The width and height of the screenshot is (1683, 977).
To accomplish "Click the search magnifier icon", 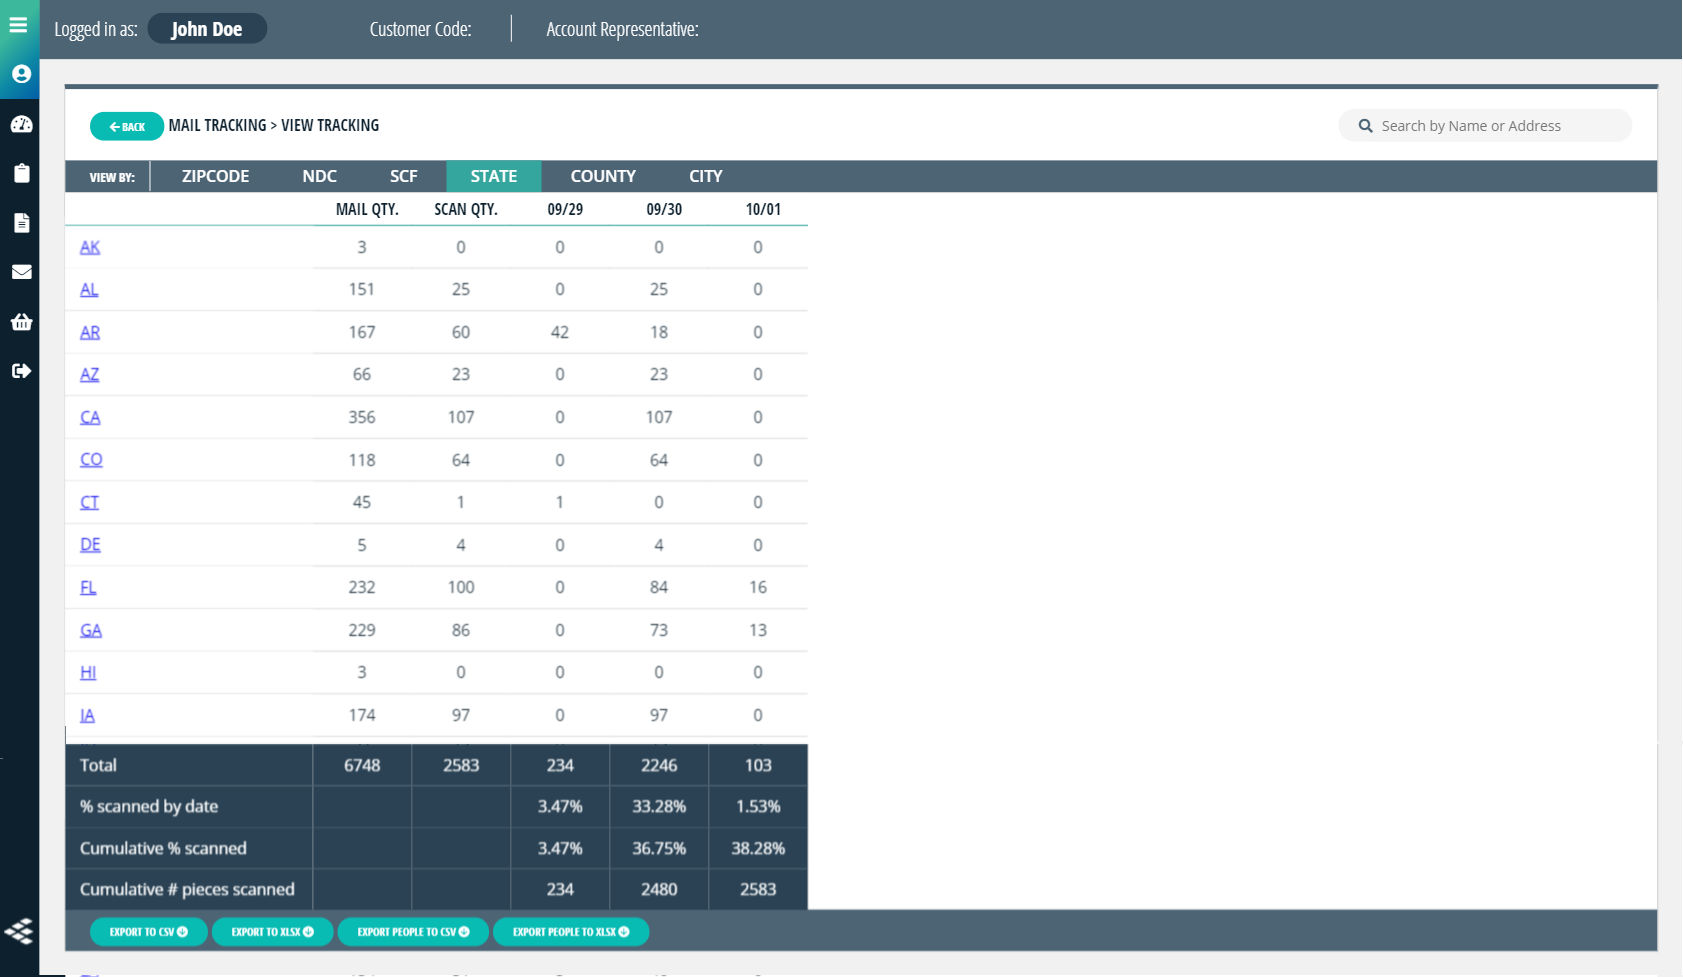I will [x=1365, y=126].
